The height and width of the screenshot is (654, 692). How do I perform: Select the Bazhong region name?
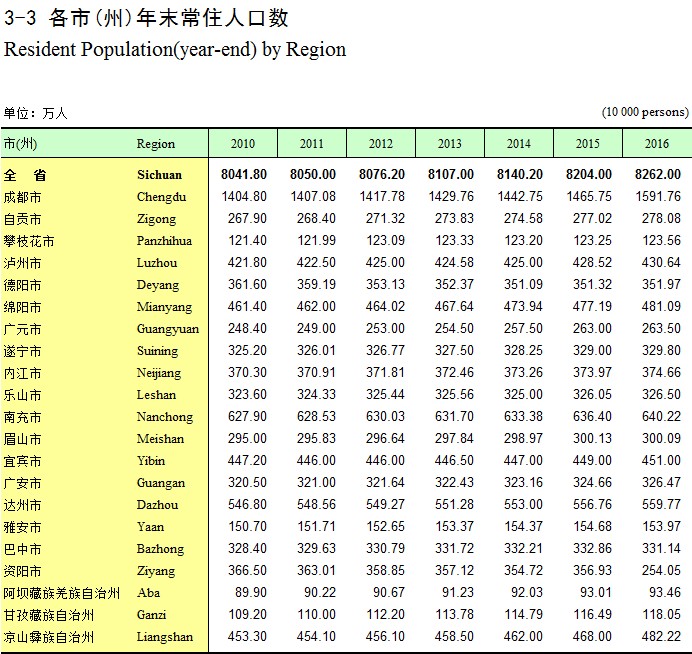160,549
